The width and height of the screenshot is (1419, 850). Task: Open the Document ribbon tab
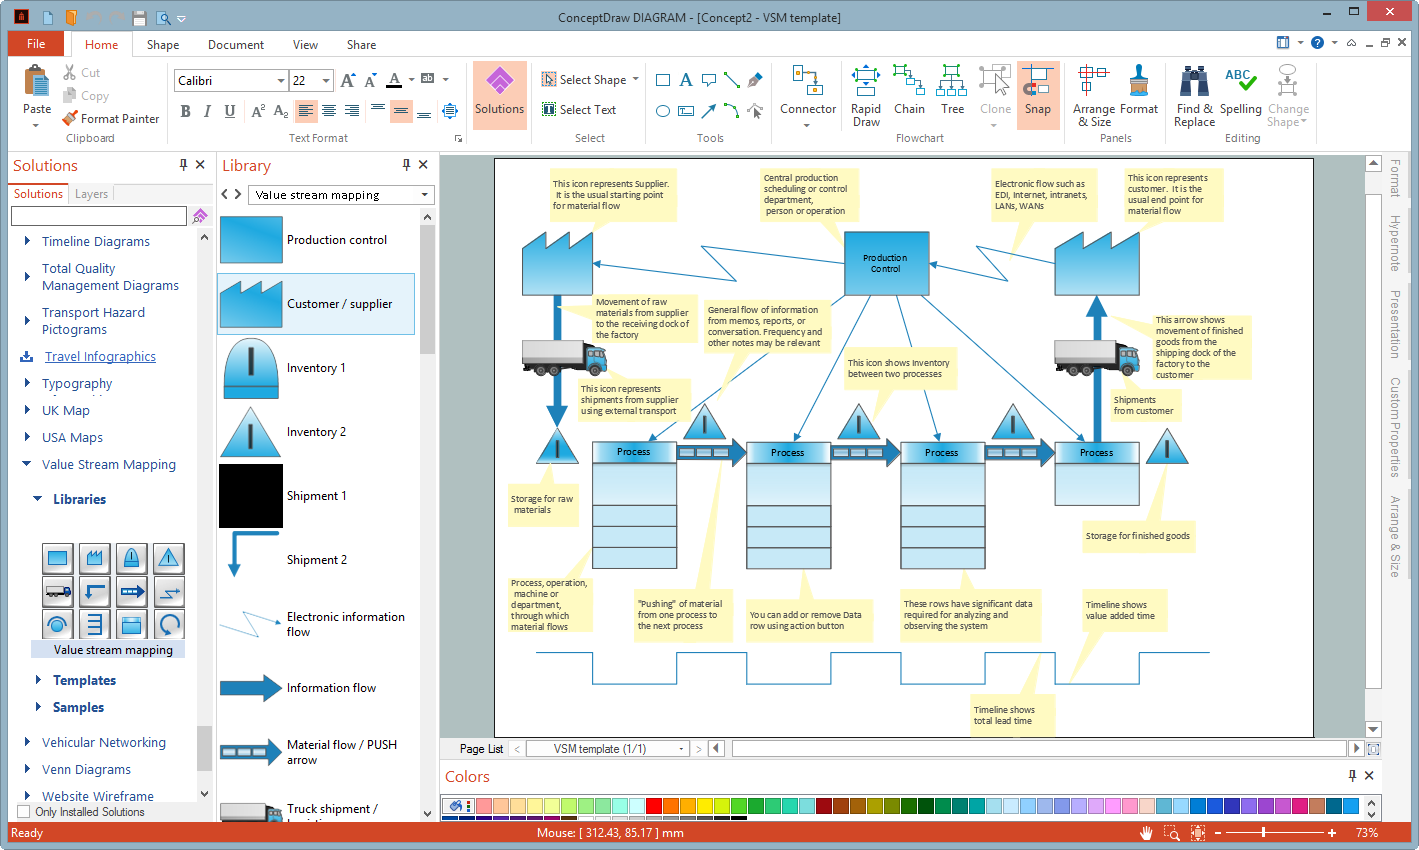tap(236, 45)
